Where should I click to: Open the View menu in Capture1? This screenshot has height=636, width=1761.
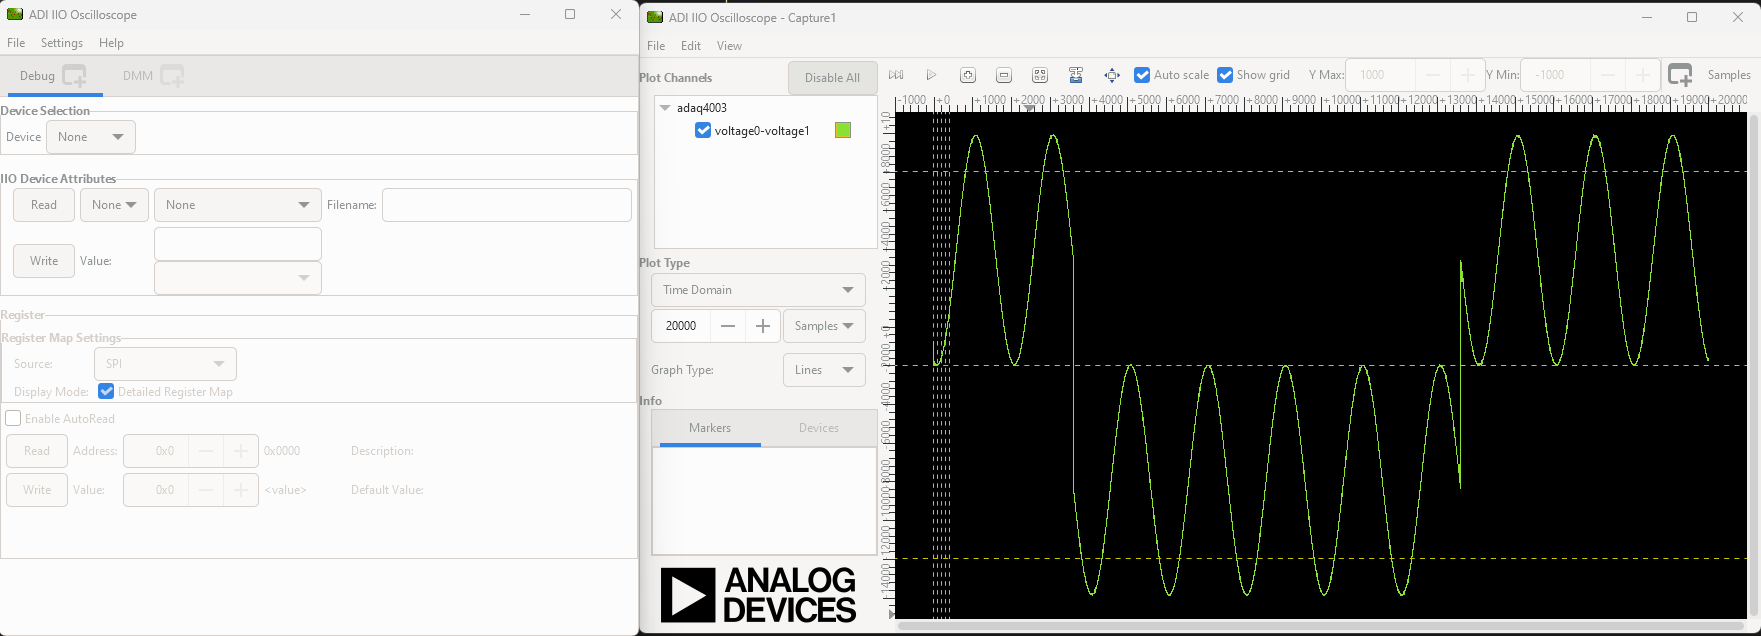(x=729, y=46)
